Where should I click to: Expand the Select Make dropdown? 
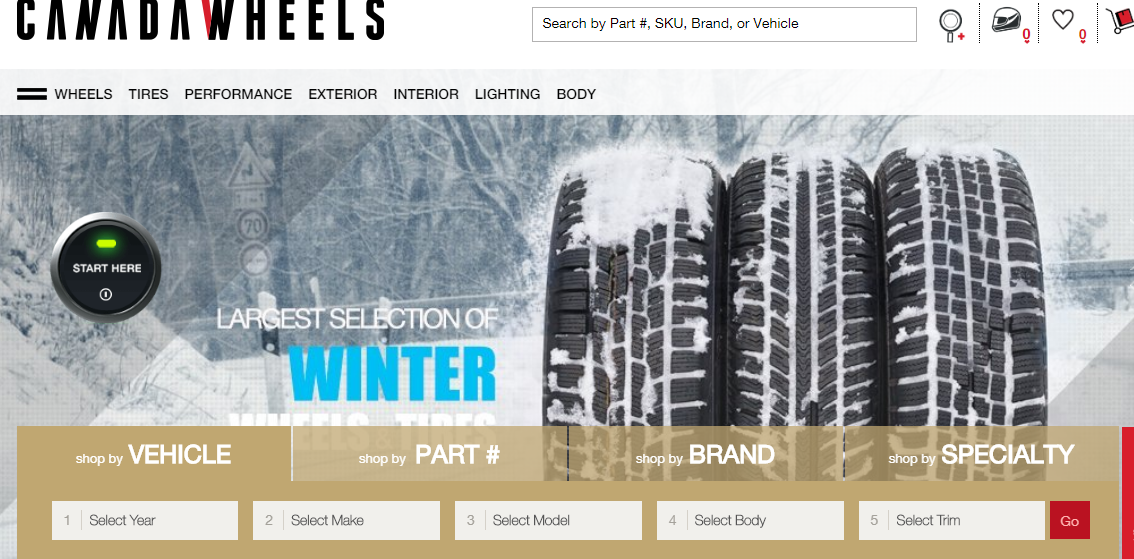(x=346, y=520)
